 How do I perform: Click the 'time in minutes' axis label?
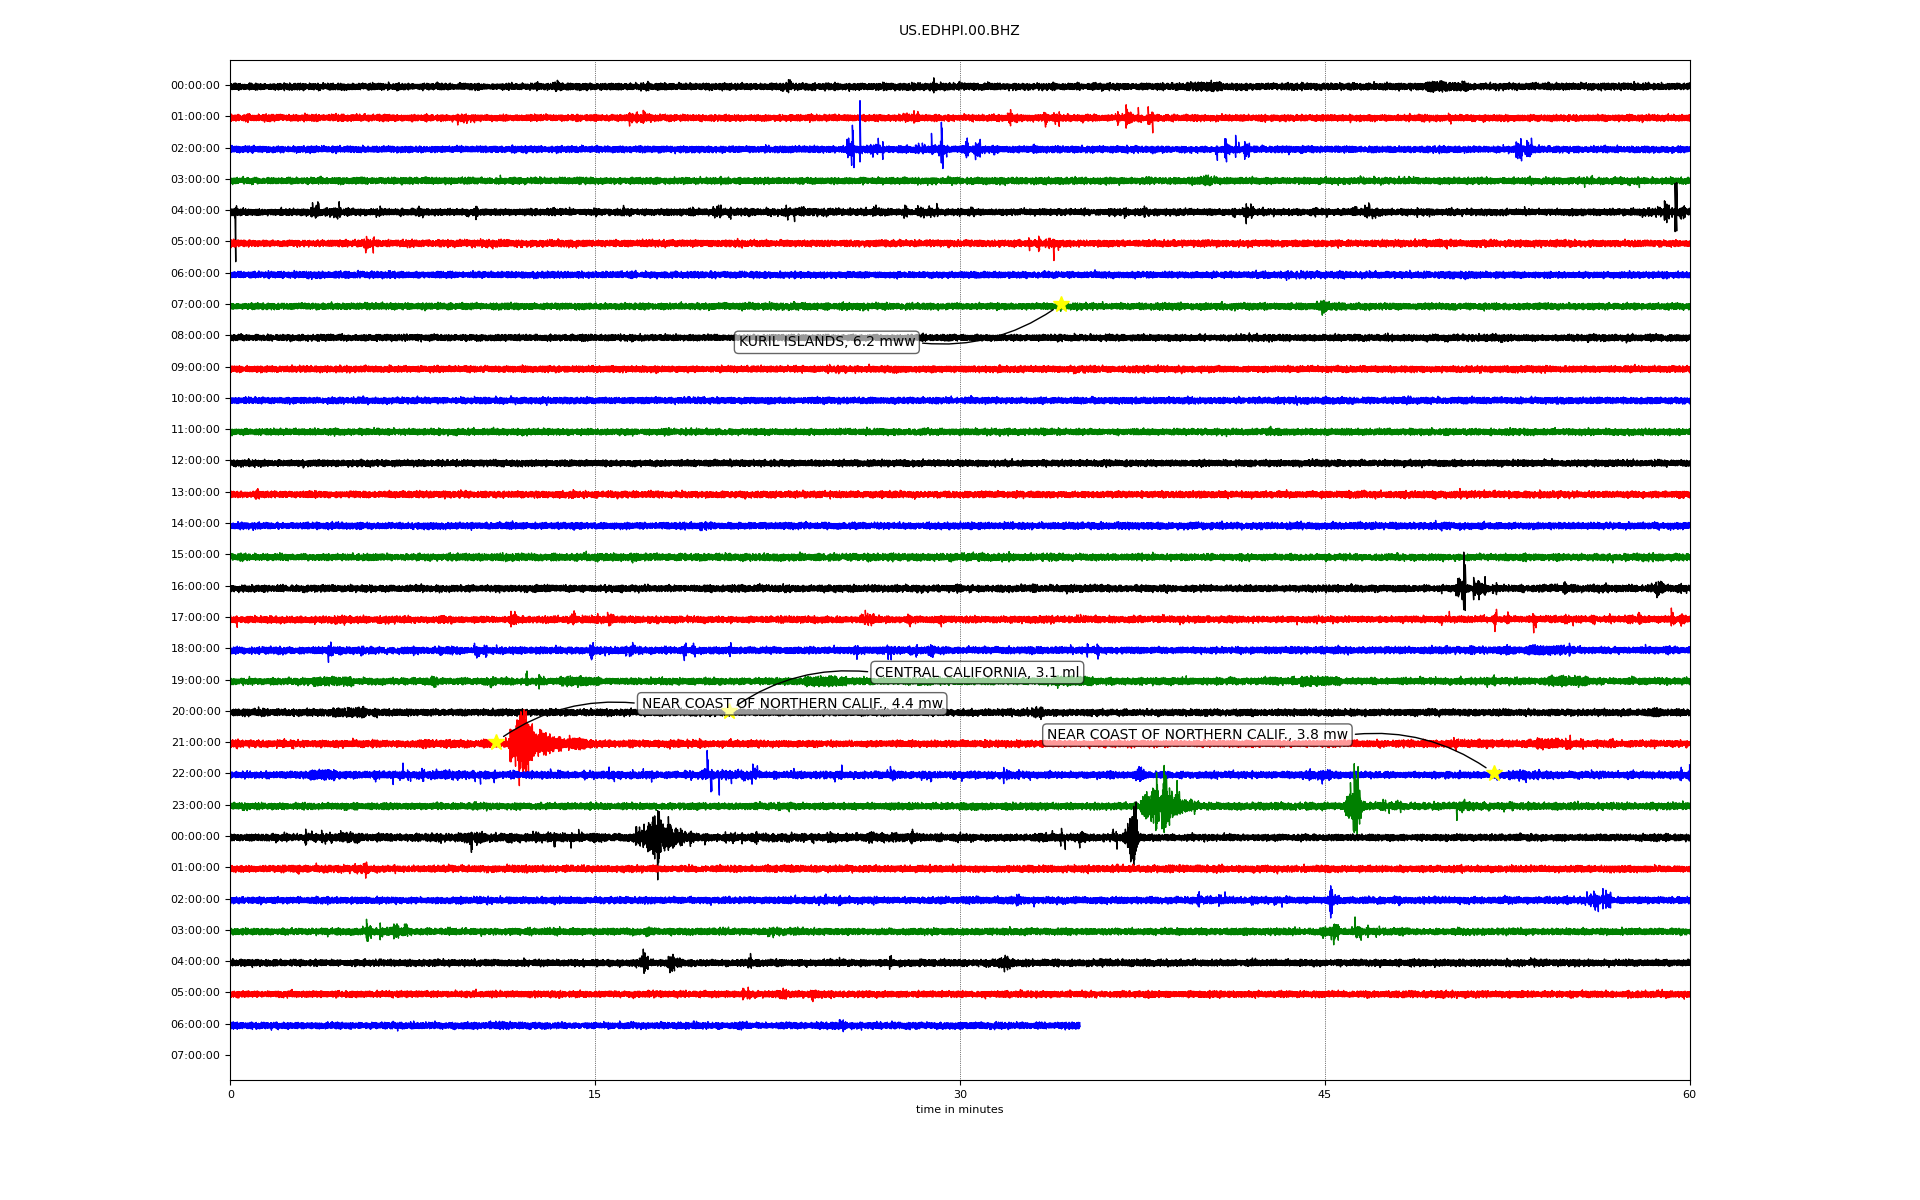click(x=959, y=1109)
